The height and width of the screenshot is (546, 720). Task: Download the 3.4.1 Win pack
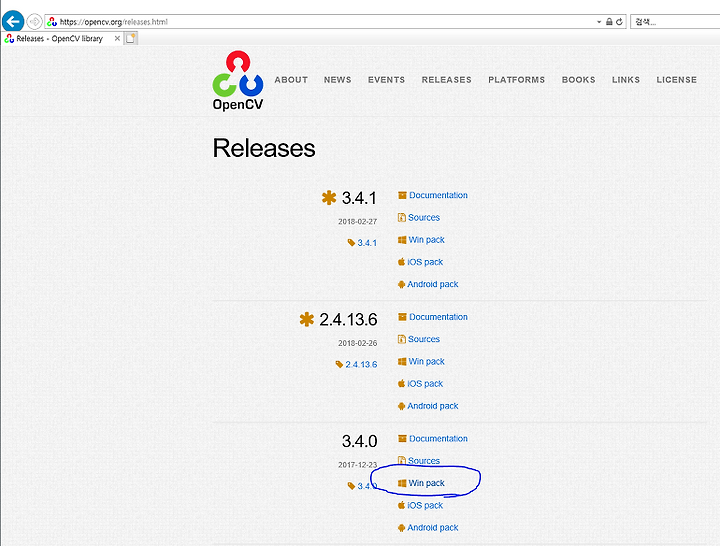click(427, 240)
